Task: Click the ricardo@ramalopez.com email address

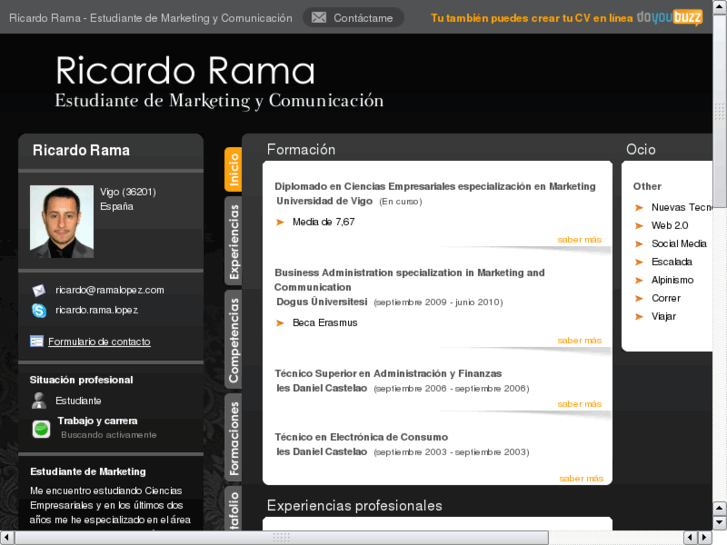Action: coord(110,290)
